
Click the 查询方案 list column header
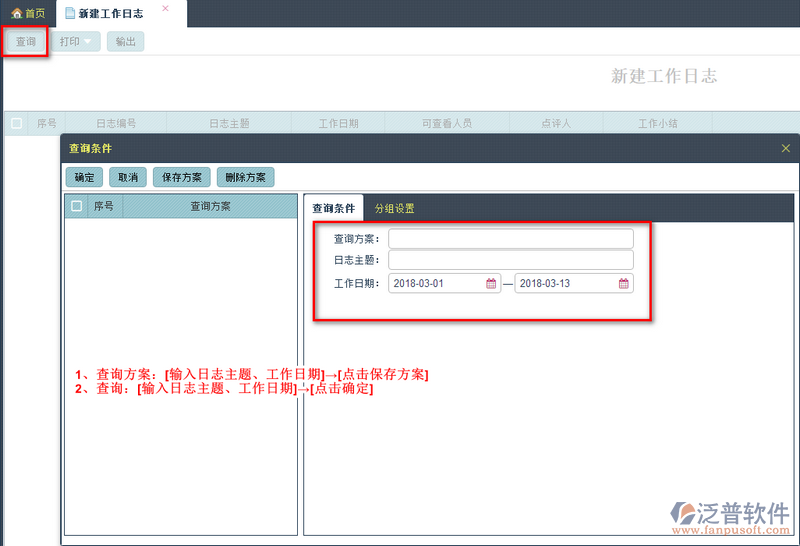pyautogui.click(x=210, y=206)
